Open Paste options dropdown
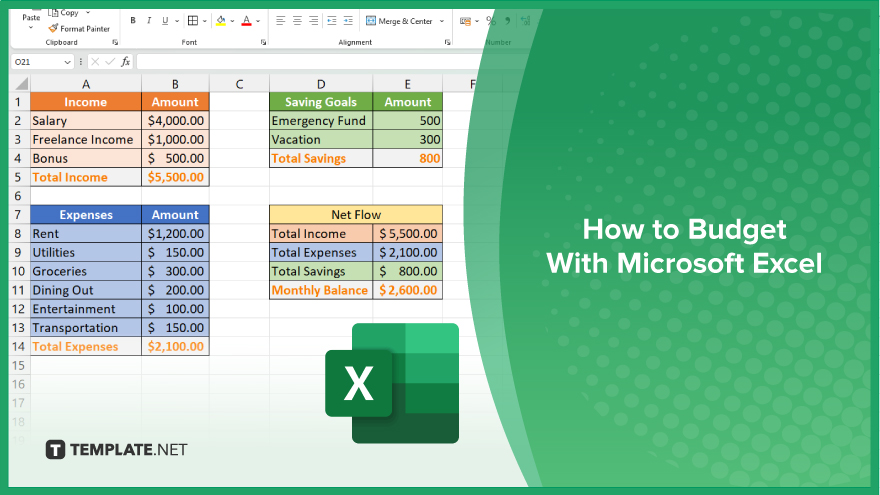 tap(31, 27)
